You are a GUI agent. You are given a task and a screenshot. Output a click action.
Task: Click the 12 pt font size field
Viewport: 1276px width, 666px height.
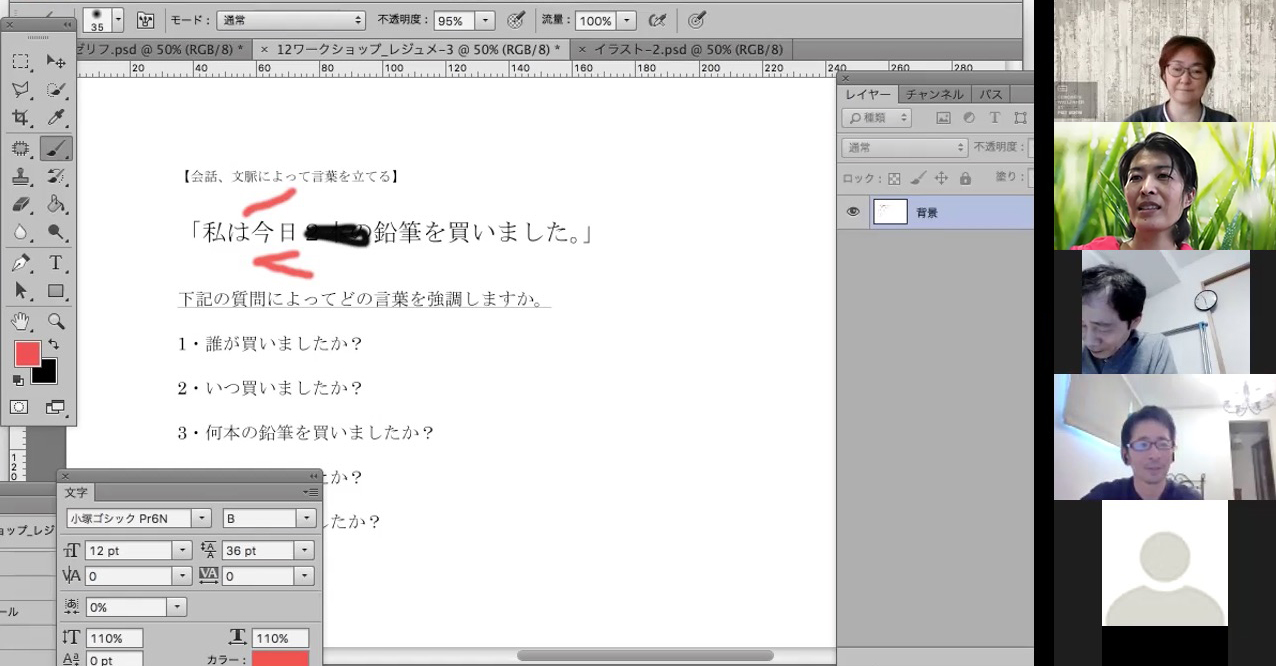[x=128, y=551]
